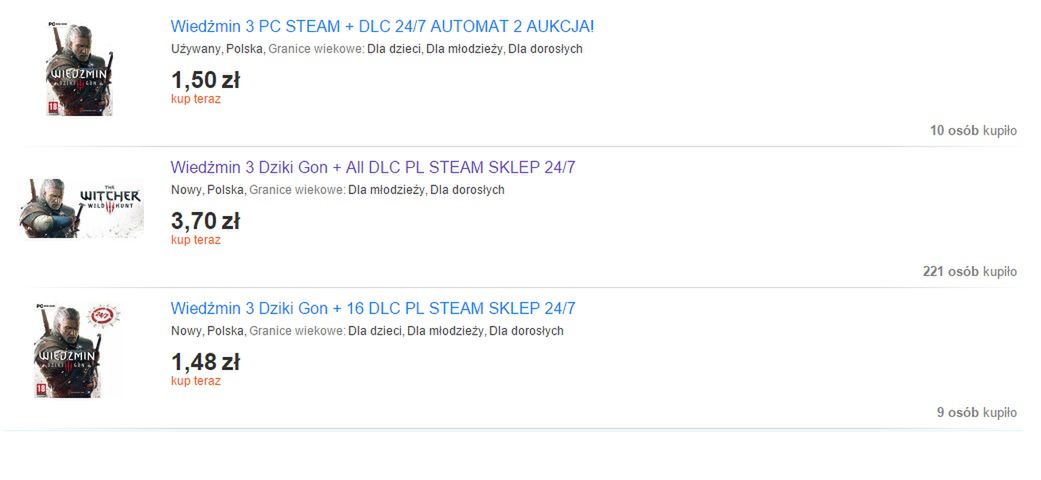Open the 'Wiedźmin 3 Dziki Gon + All DLC' listing title
The width and height of the screenshot is (1041, 480).
pyautogui.click(x=373, y=167)
